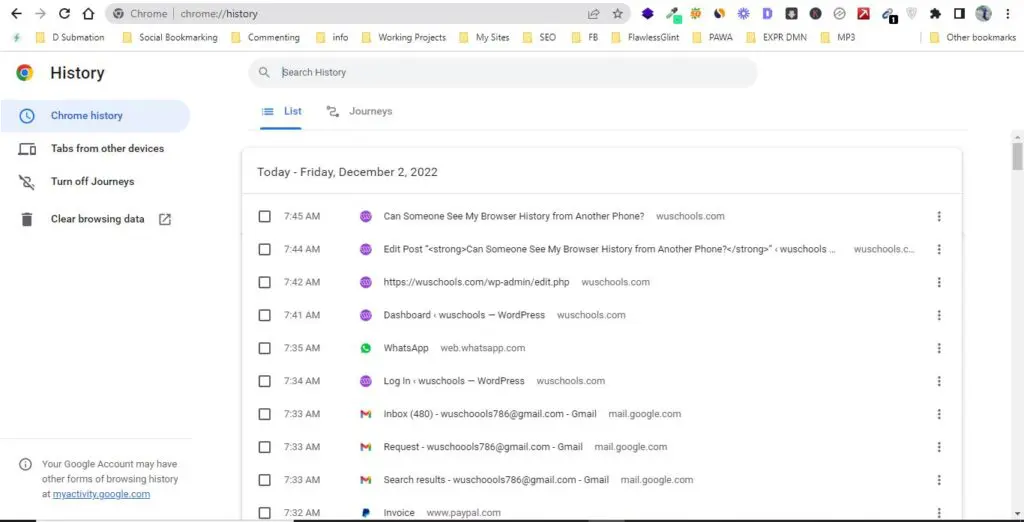Image resolution: width=1024 pixels, height=522 pixels.
Task: Open Clear browsing data
Action: click(95, 220)
